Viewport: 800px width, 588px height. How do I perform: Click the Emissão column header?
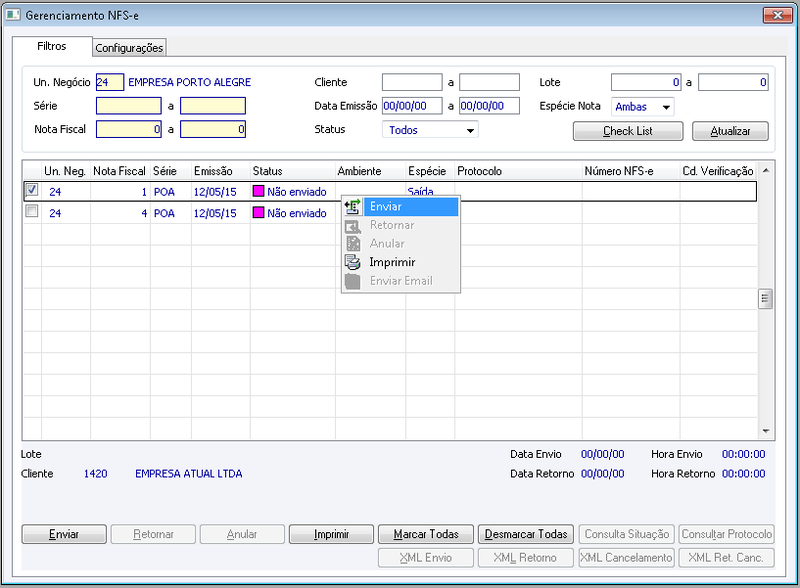(x=220, y=171)
